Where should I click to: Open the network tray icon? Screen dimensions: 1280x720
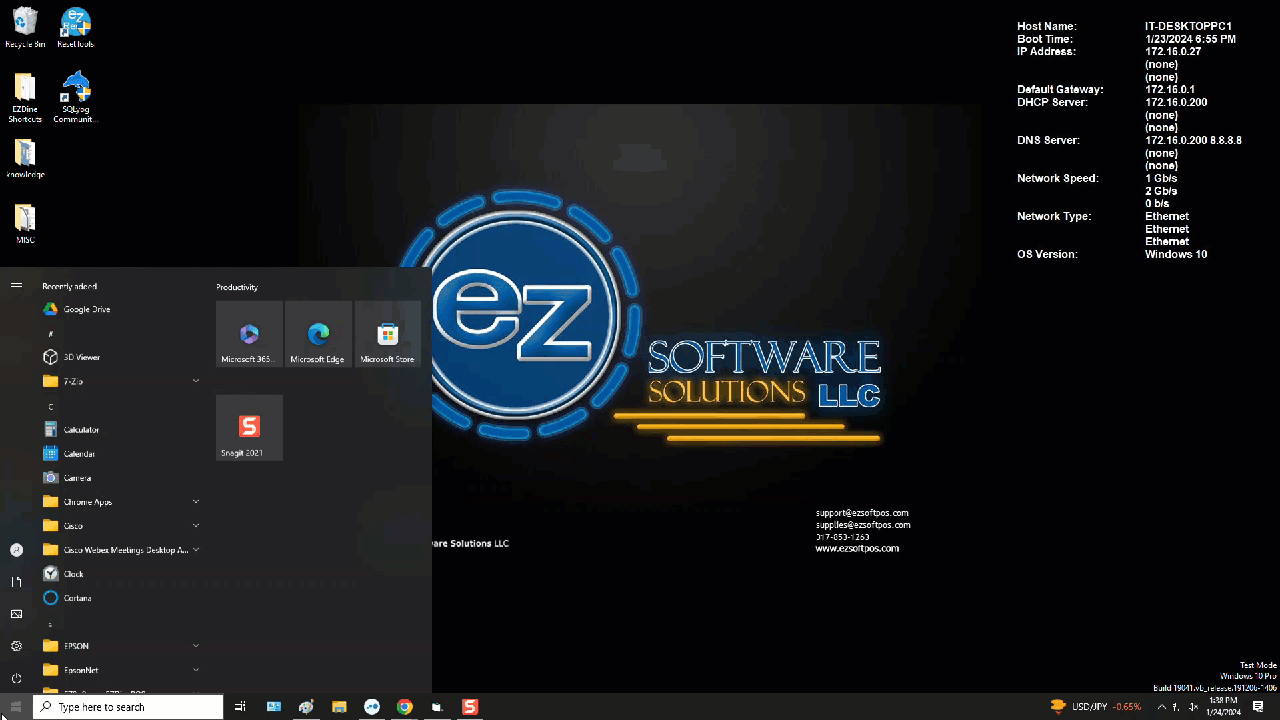pos(1177,707)
